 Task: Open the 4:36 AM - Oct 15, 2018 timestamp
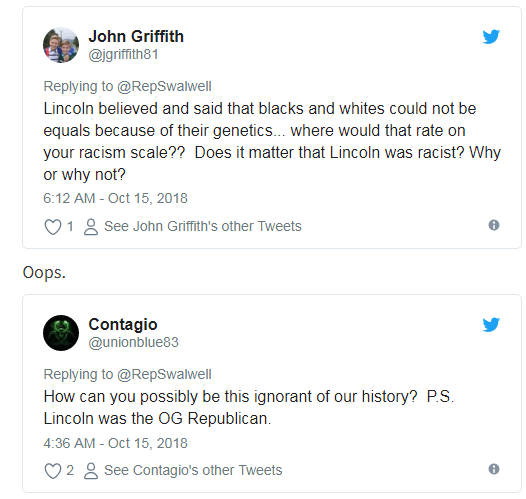115,443
